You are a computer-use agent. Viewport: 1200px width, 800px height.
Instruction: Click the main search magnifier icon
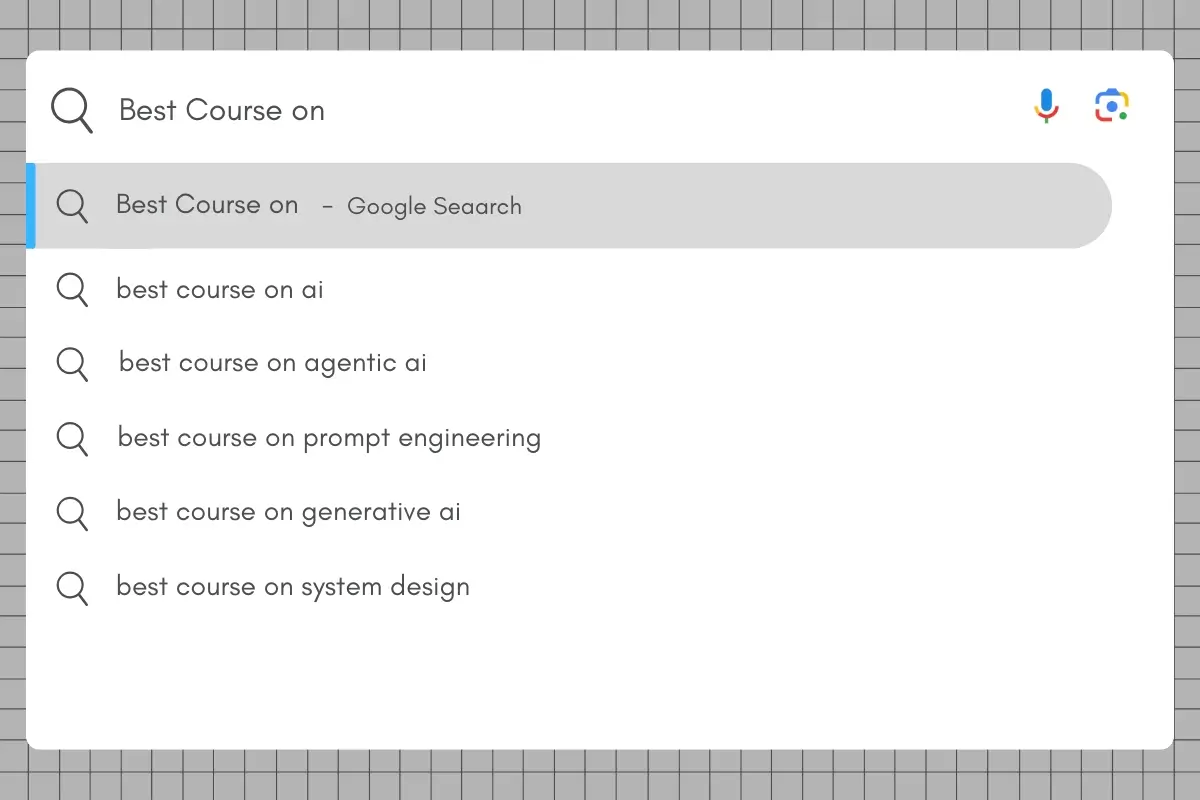point(71,109)
